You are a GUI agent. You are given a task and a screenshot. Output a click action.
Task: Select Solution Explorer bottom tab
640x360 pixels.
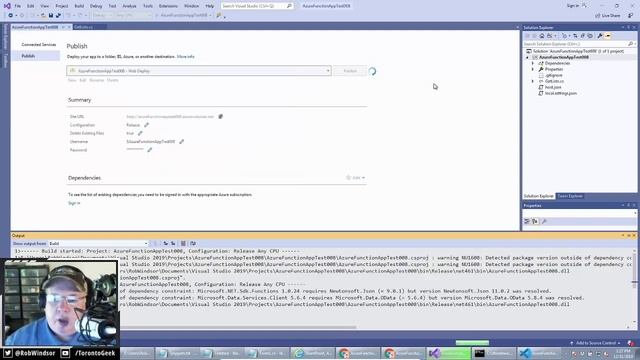pos(538,196)
